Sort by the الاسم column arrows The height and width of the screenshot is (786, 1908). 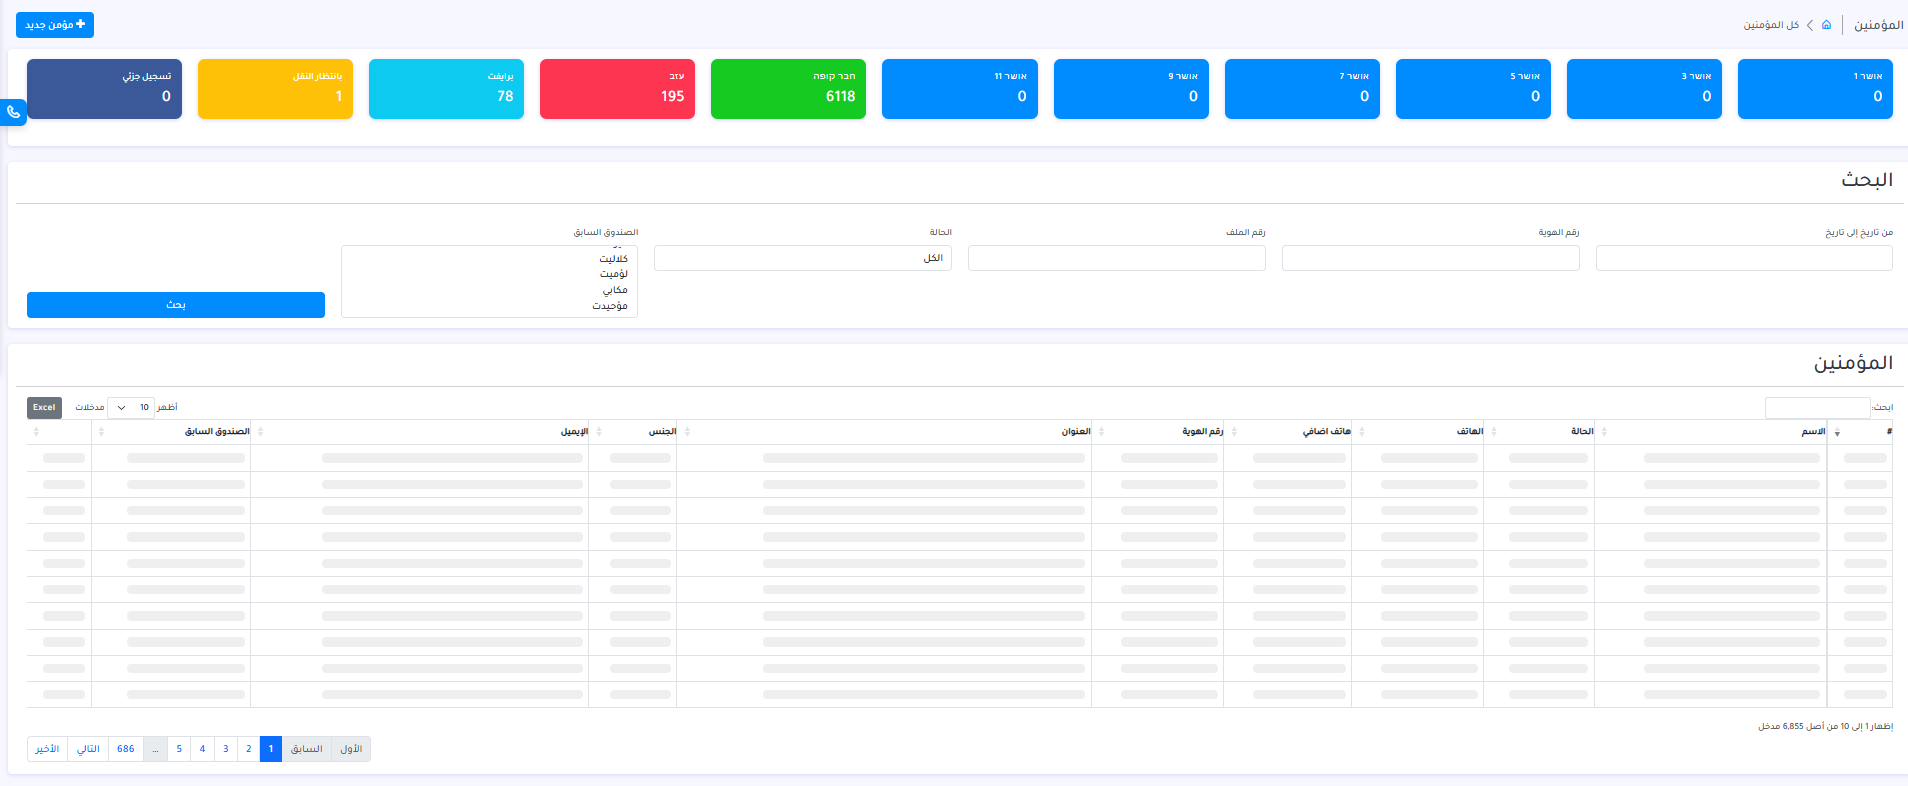pyautogui.click(x=1837, y=432)
